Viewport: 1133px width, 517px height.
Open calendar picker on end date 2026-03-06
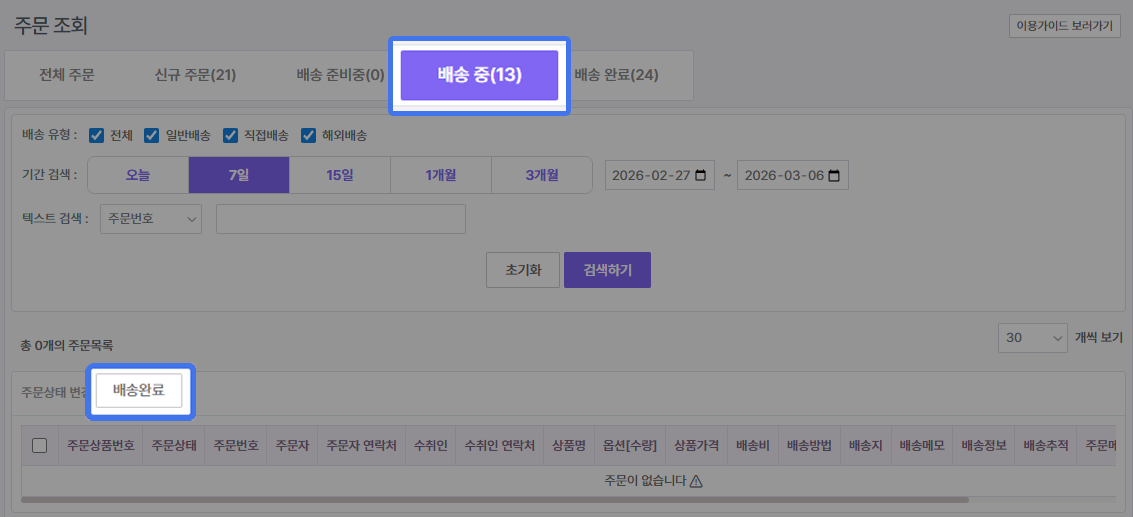(832, 175)
